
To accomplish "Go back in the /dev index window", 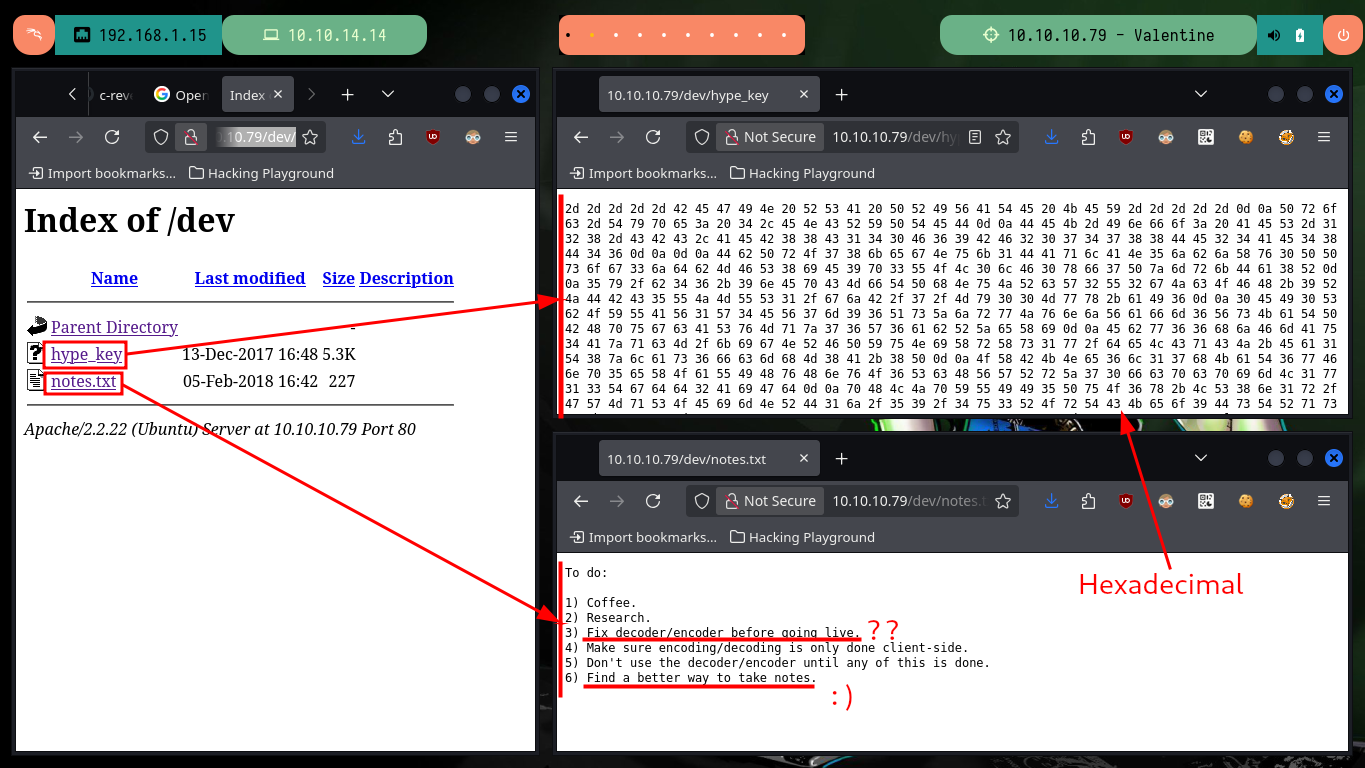I will click(x=40, y=137).
